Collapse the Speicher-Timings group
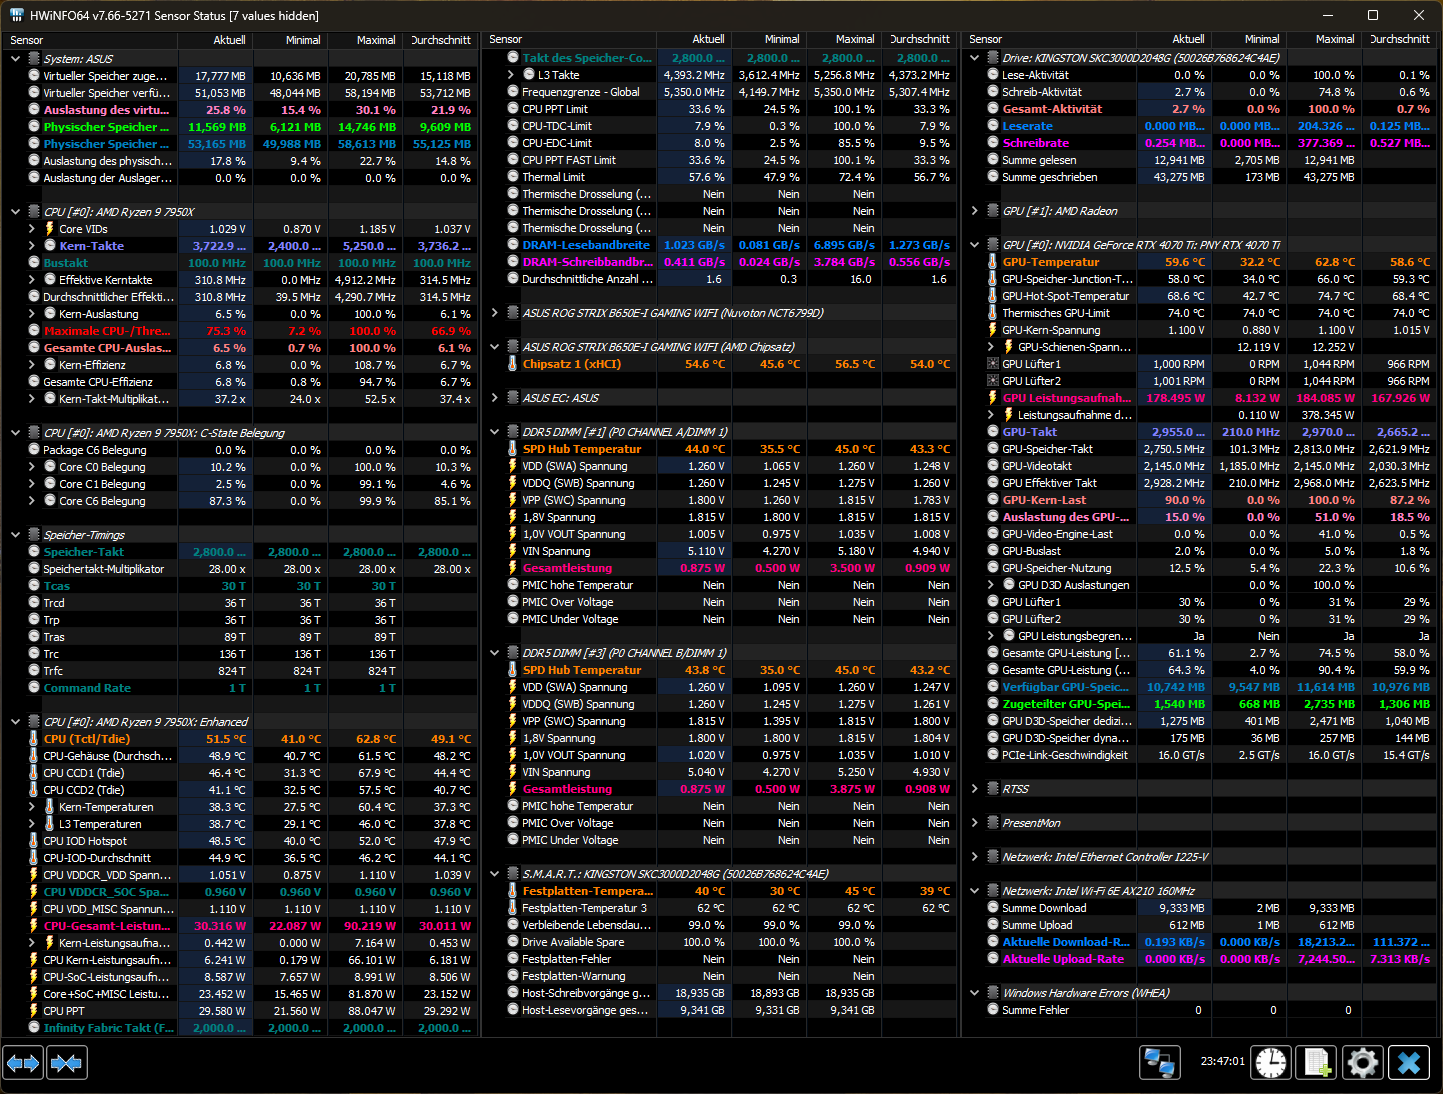1443x1094 pixels. click(x=15, y=535)
